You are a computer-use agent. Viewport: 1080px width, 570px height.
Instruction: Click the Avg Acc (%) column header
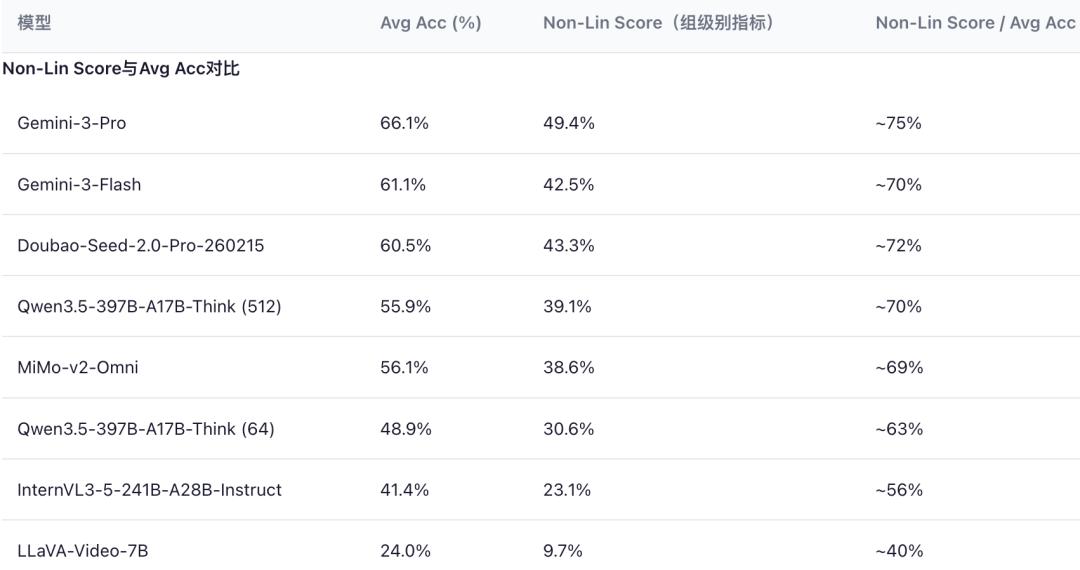point(430,23)
